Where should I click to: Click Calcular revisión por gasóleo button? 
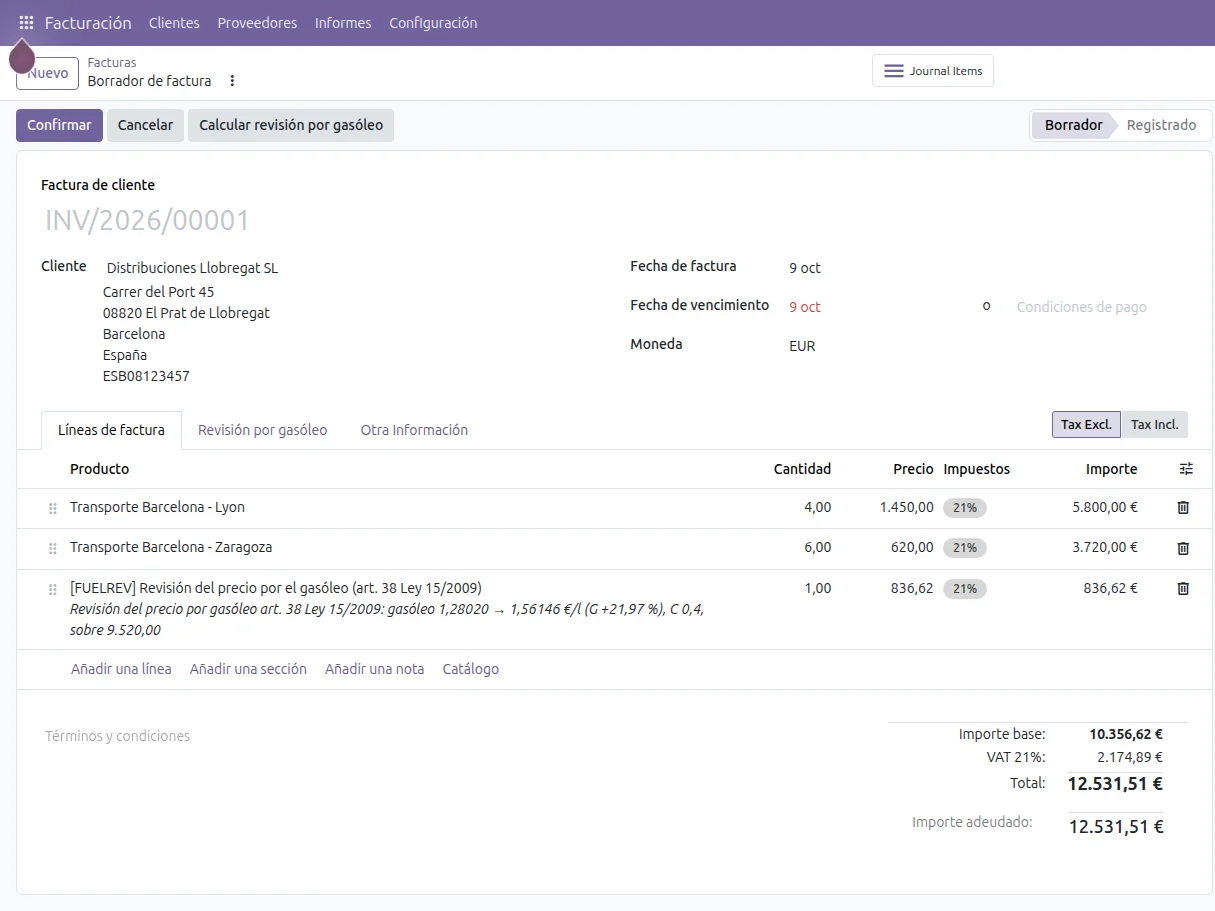291,125
